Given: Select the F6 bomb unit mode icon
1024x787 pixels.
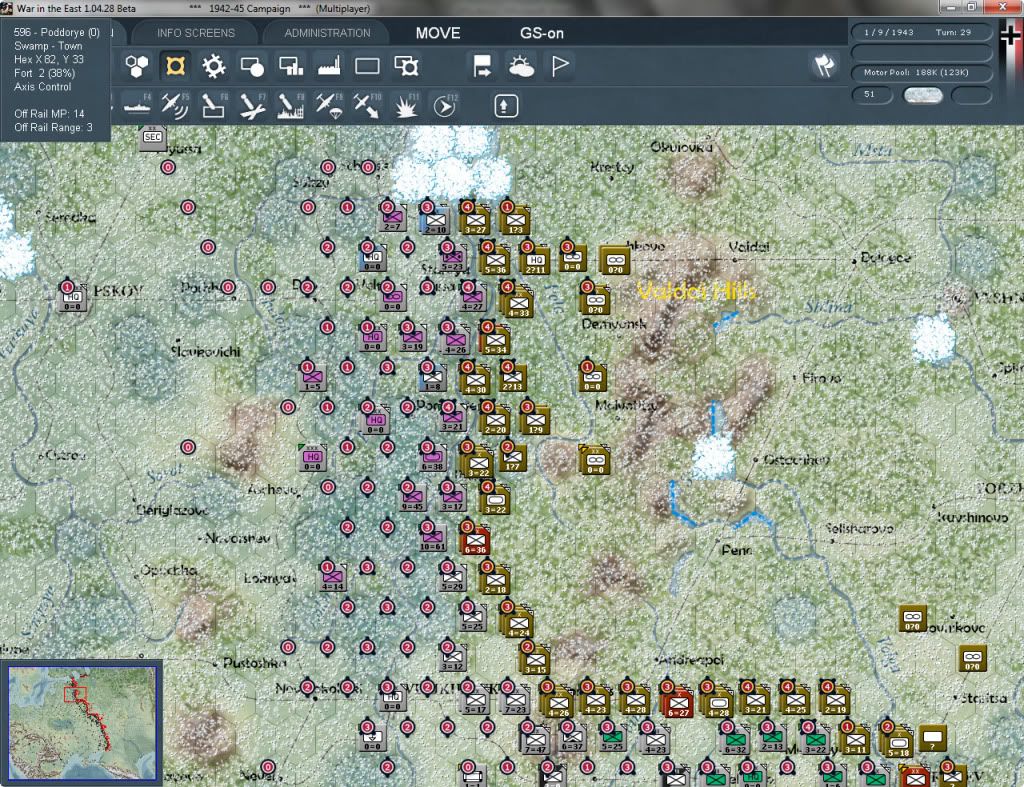Looking at the screenshot, I should click(x=214, y=106).
